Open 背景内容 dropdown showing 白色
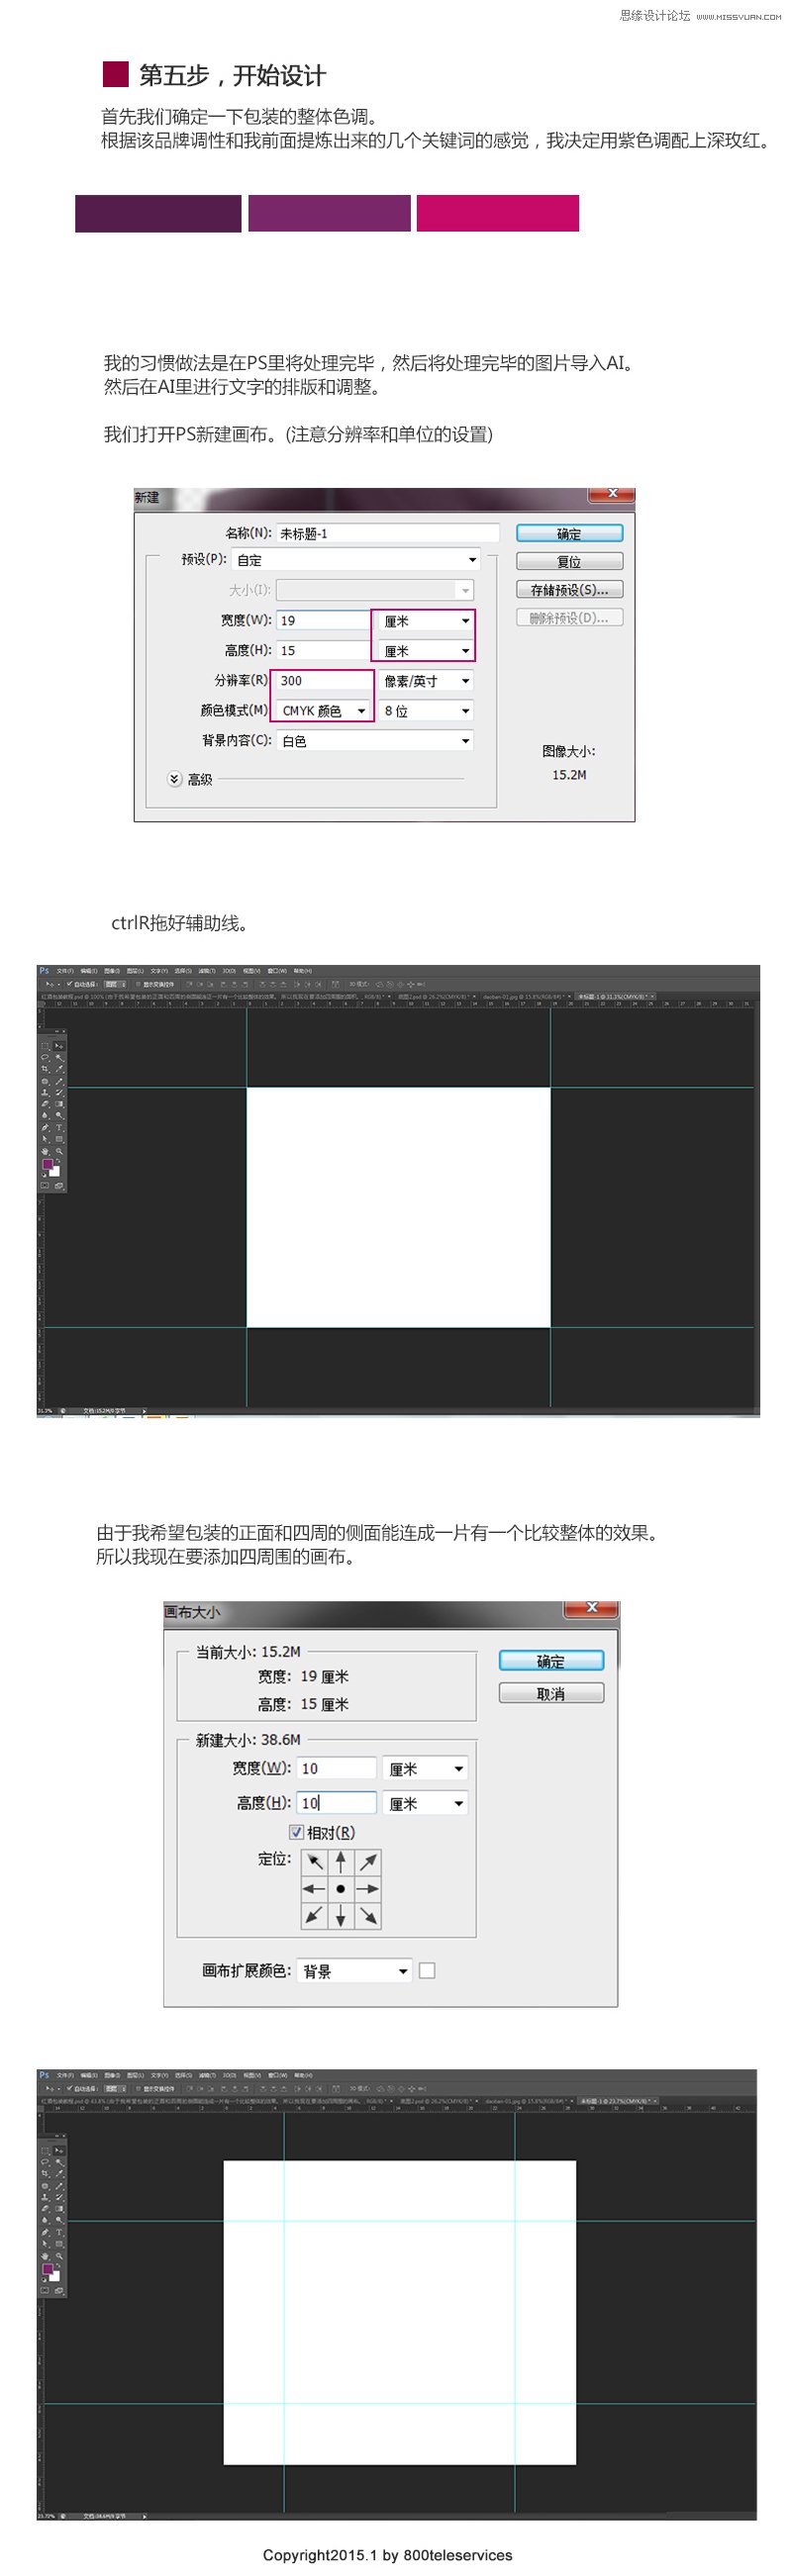This screenshot has width=792, height=2576. [374, 741]
